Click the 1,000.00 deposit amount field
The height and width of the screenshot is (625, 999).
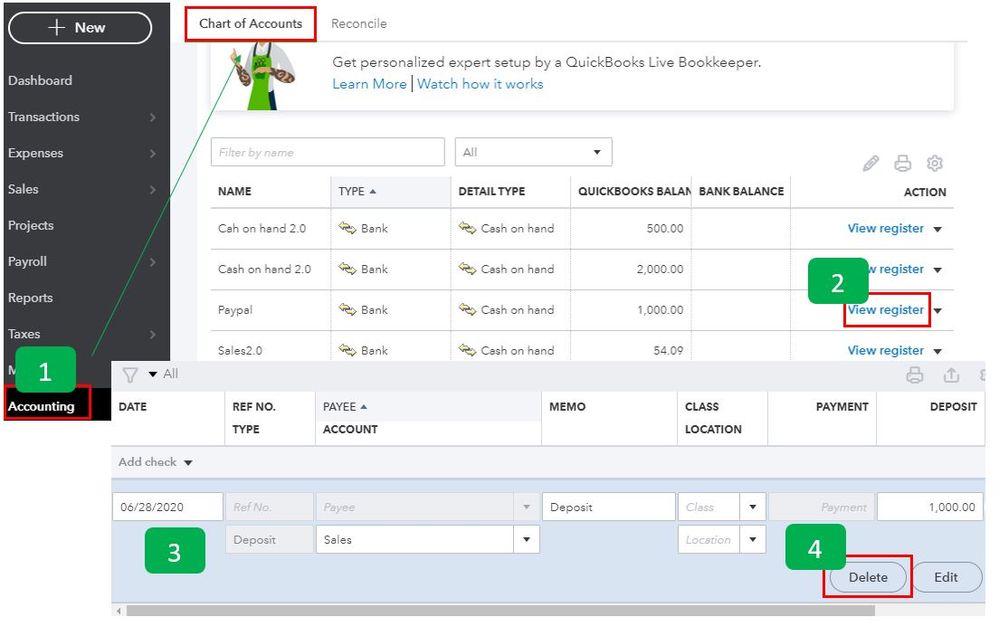coord(930,507)
